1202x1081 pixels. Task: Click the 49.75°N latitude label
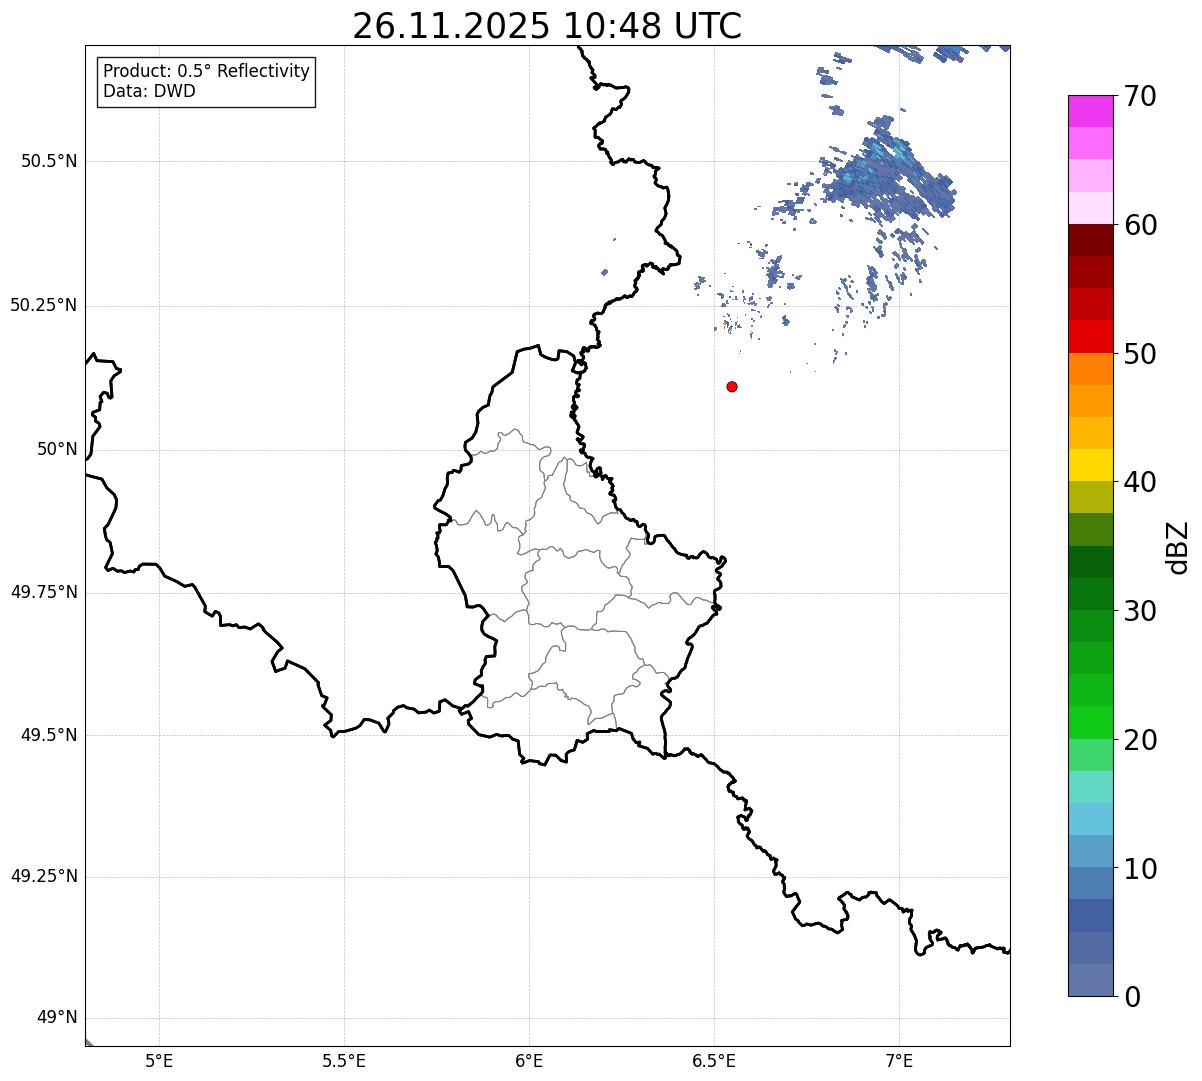(44, 592)
